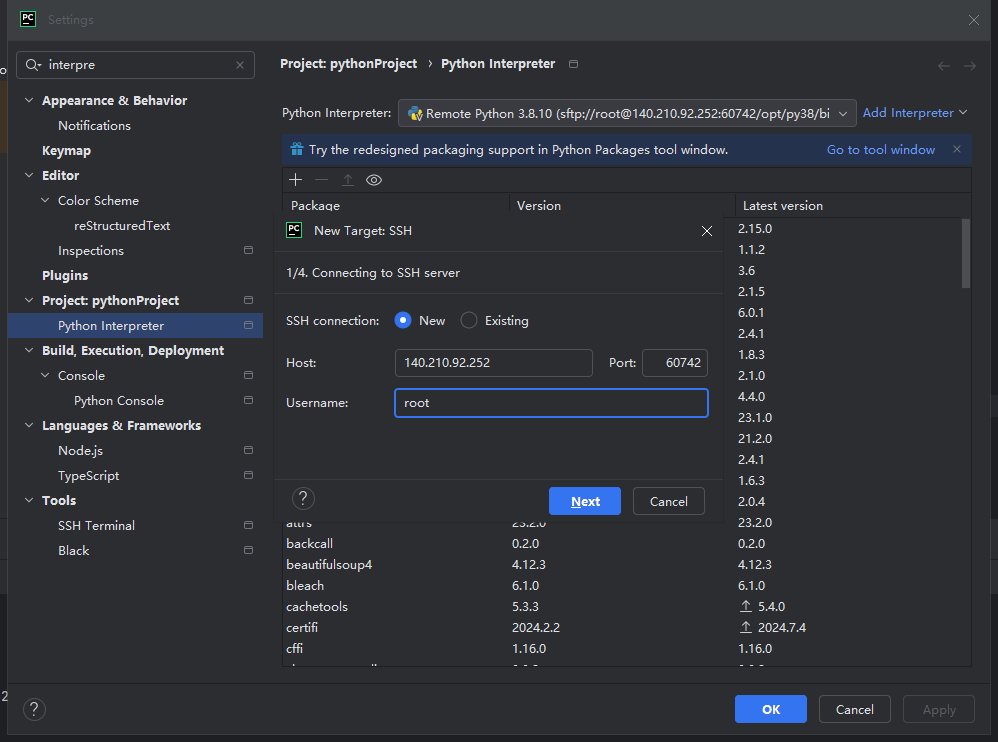This screenshot has width=998, height=742.
Task: Select the New SSH connection radio button
Action: click(x=403, y=320)
